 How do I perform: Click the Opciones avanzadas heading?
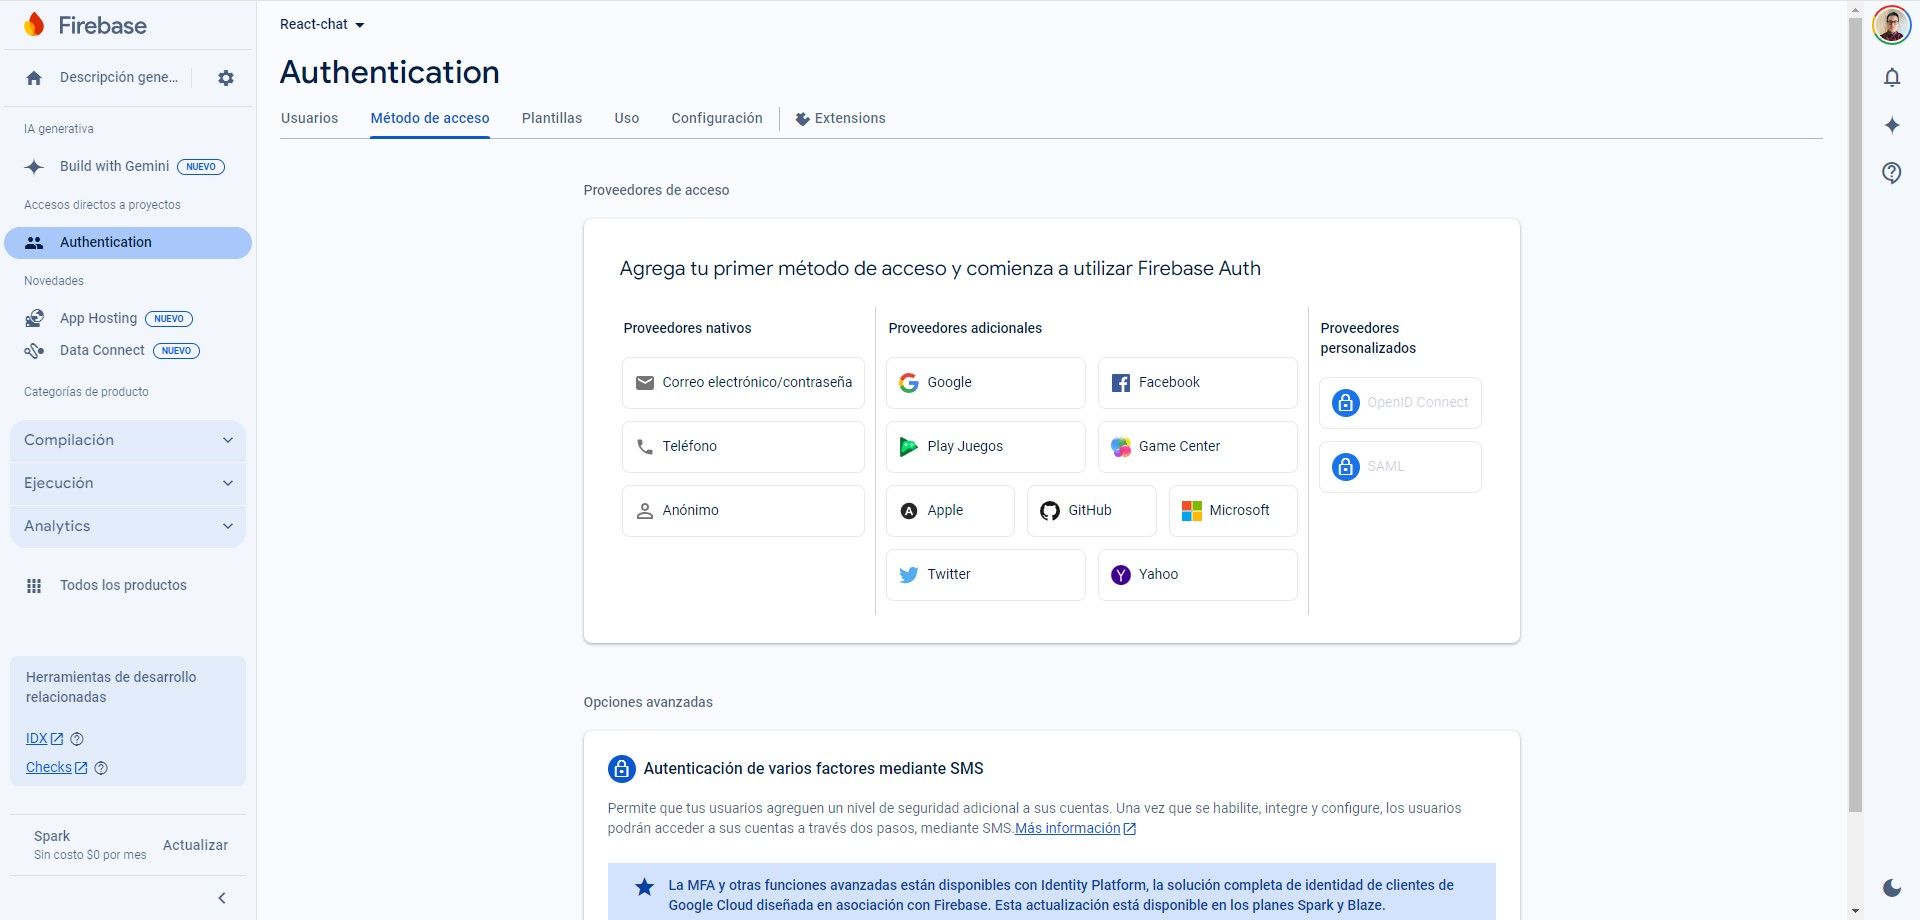pyautogui.click(x=648, y=702)
